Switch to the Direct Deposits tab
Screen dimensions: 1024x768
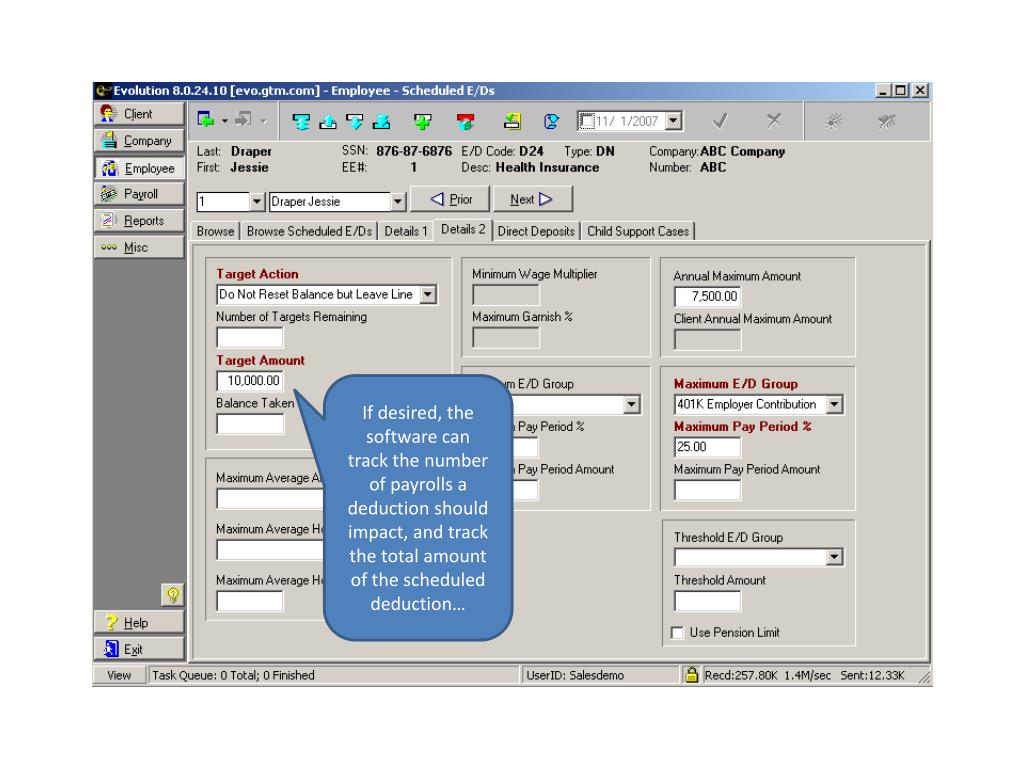536,231
